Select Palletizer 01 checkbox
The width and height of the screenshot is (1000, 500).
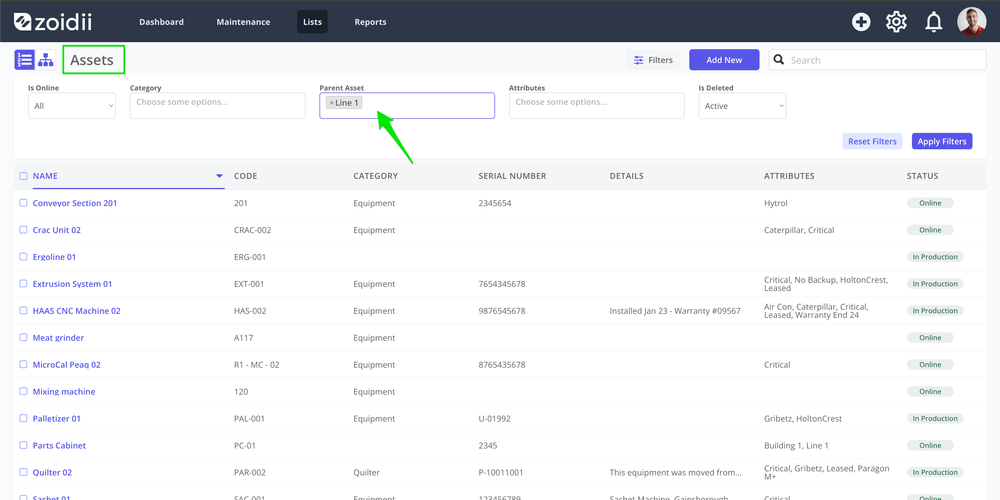coord(24,418)
